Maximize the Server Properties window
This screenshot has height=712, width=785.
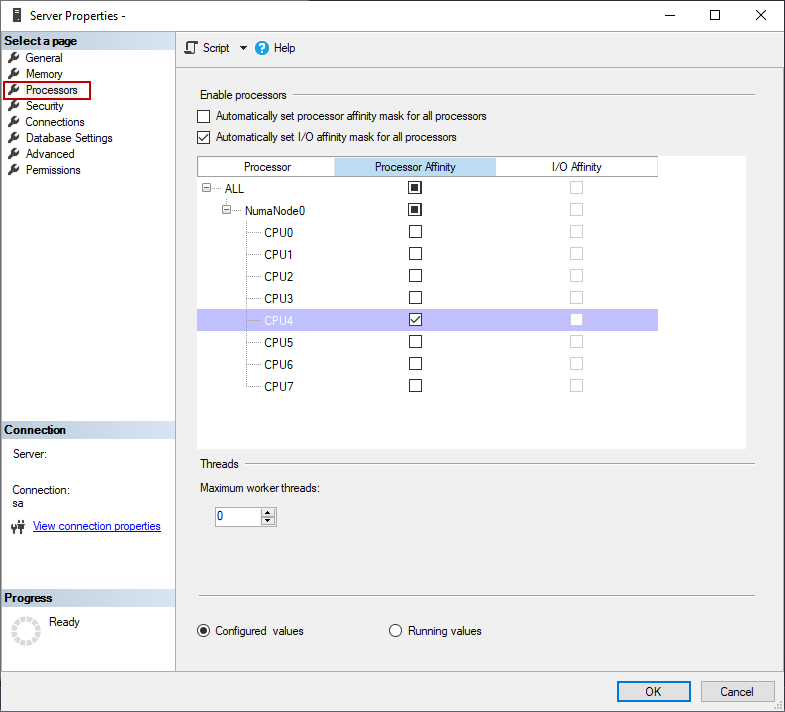tap(715, 15)
